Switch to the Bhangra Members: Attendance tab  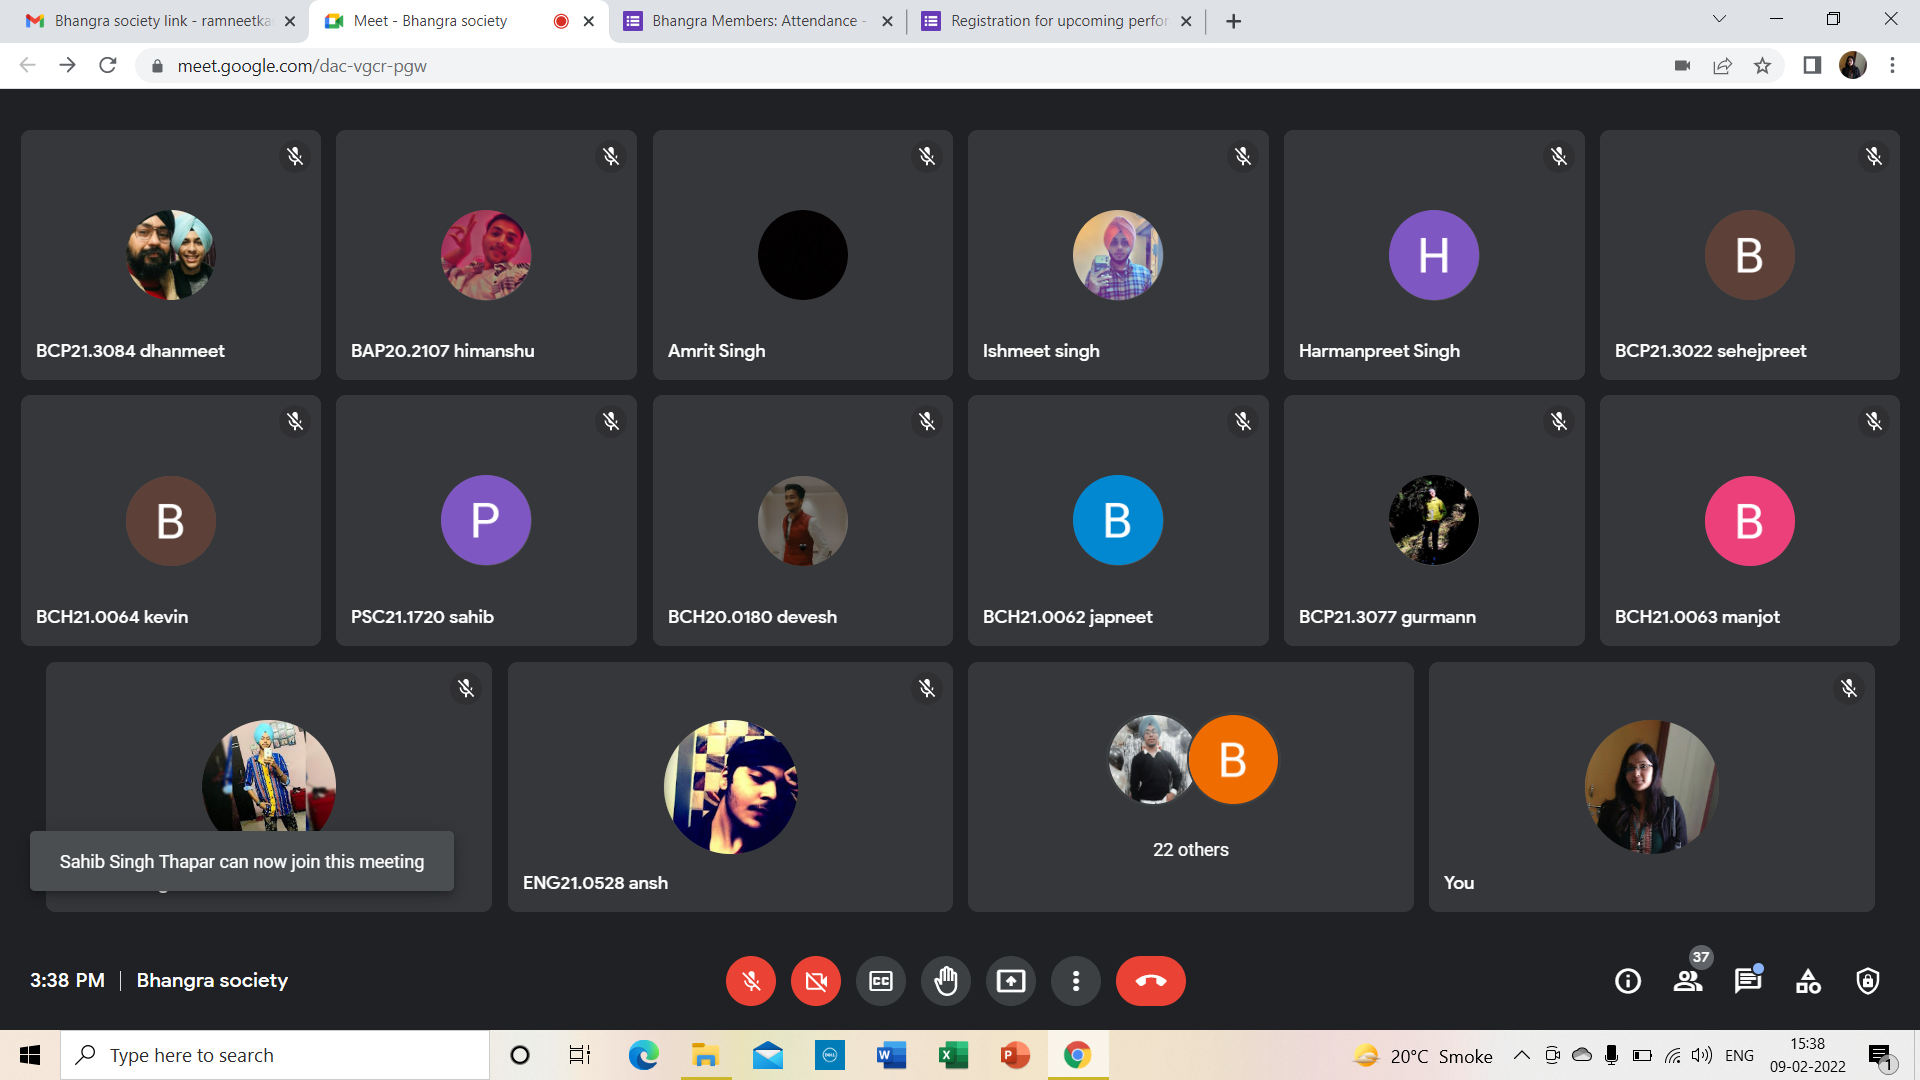pyautogui.click(x=755, y=21)
